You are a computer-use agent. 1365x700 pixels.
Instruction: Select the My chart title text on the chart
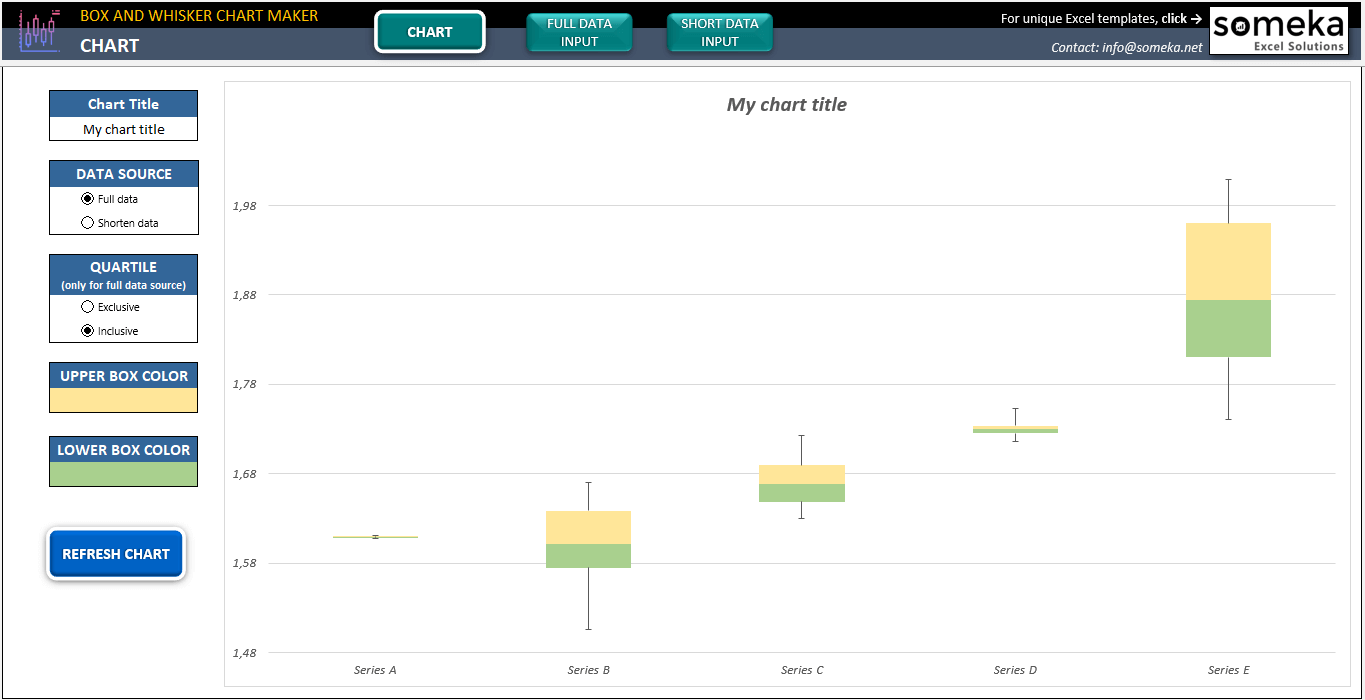click(x=786, y=104)
